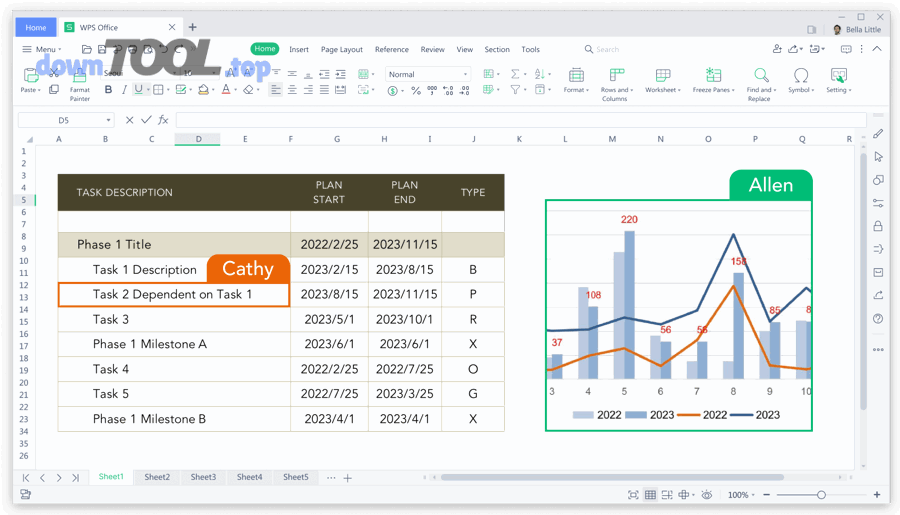Expand the name box dropdown arrow
The height and width of the screenshot is (515, 900).
(108, 120)
